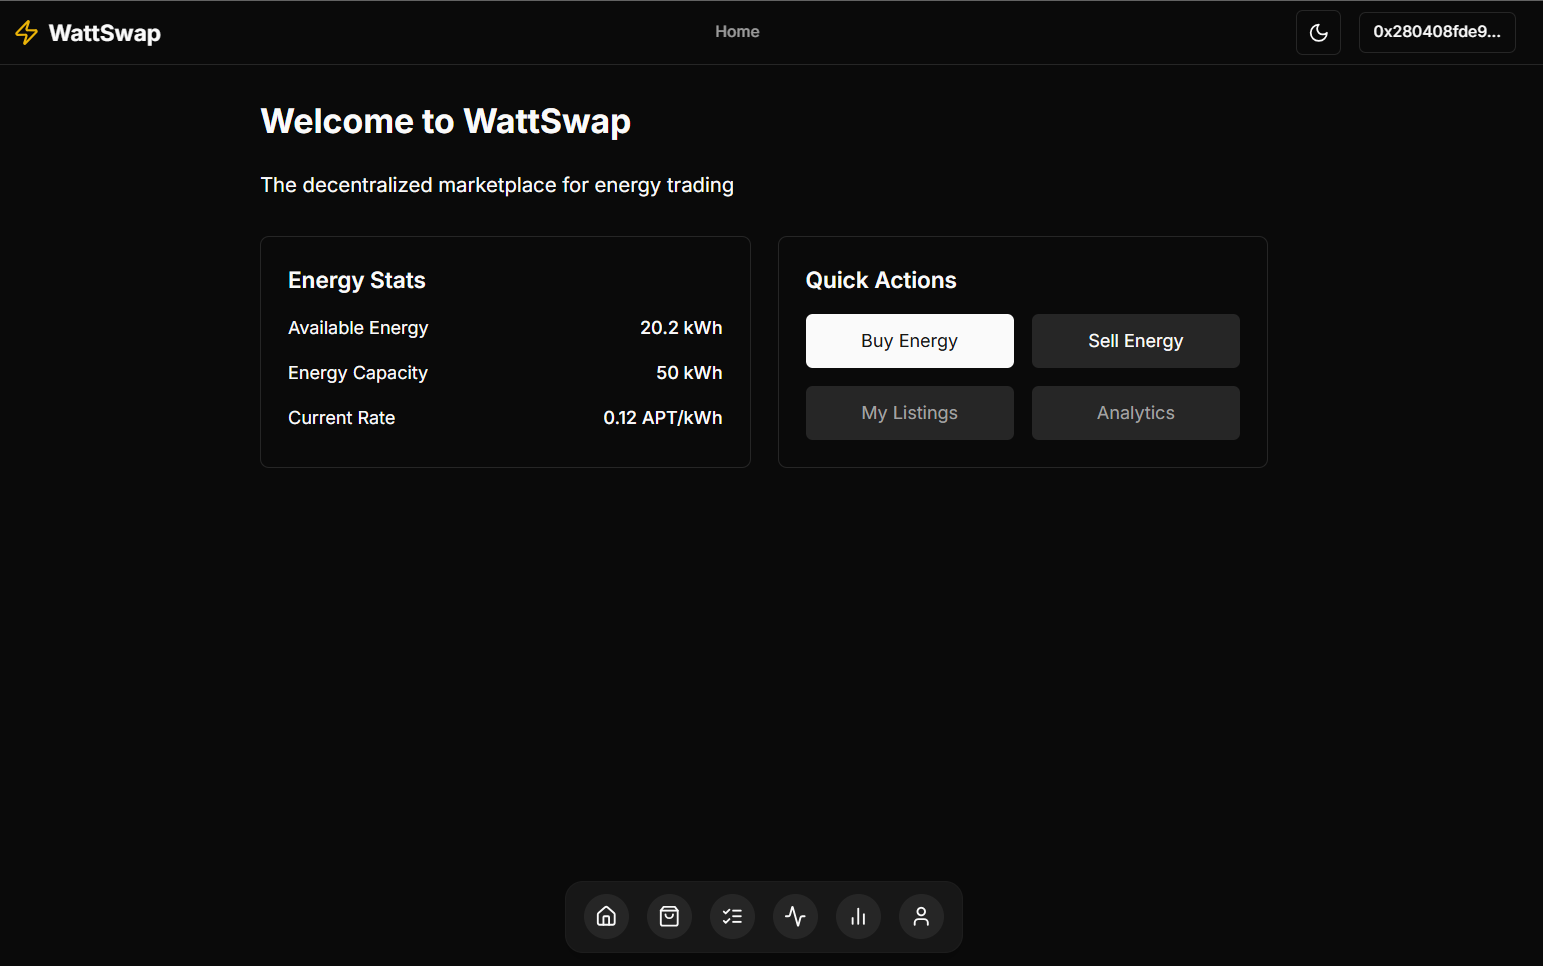View activity via the pulse waveform icon
This screenshot has width=1543, height=966.
pyautogui.click(x=795, y=916)
